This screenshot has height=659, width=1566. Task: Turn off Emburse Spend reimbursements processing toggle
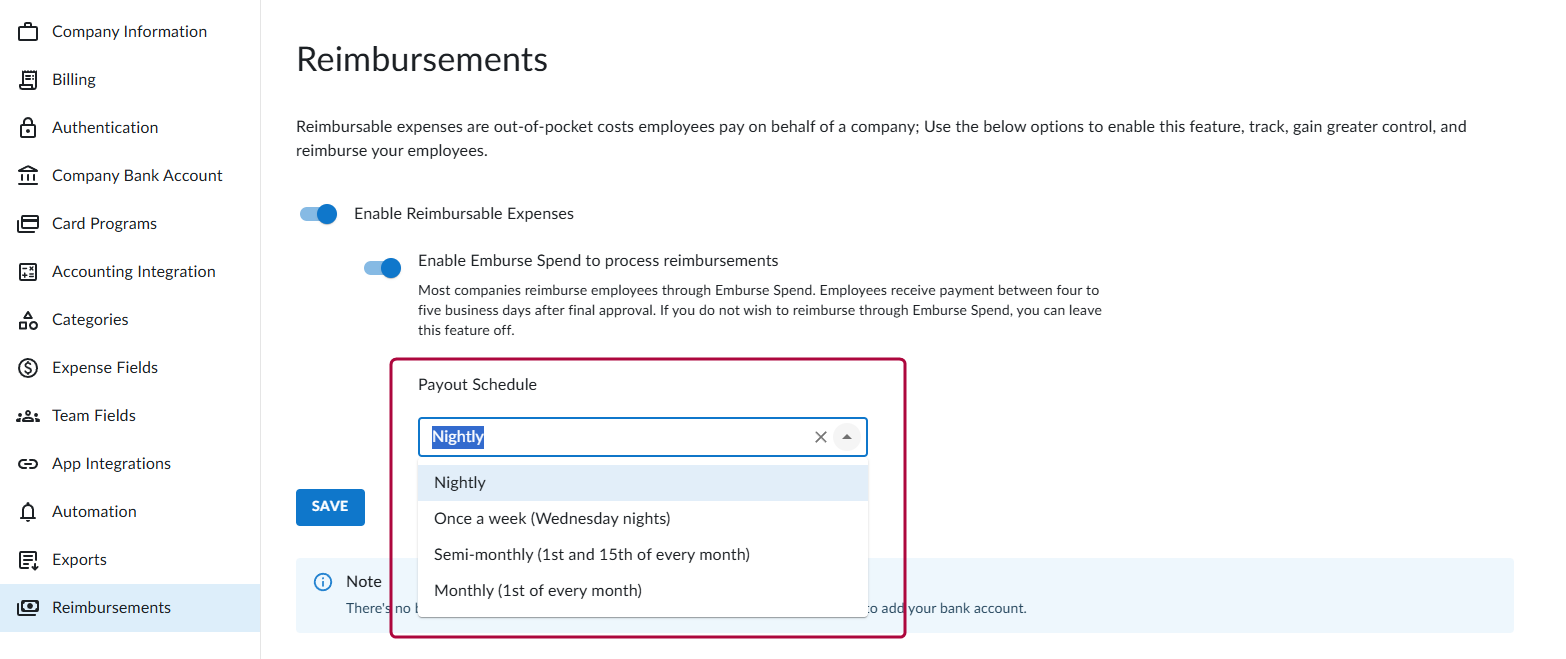tap(383, 268)
